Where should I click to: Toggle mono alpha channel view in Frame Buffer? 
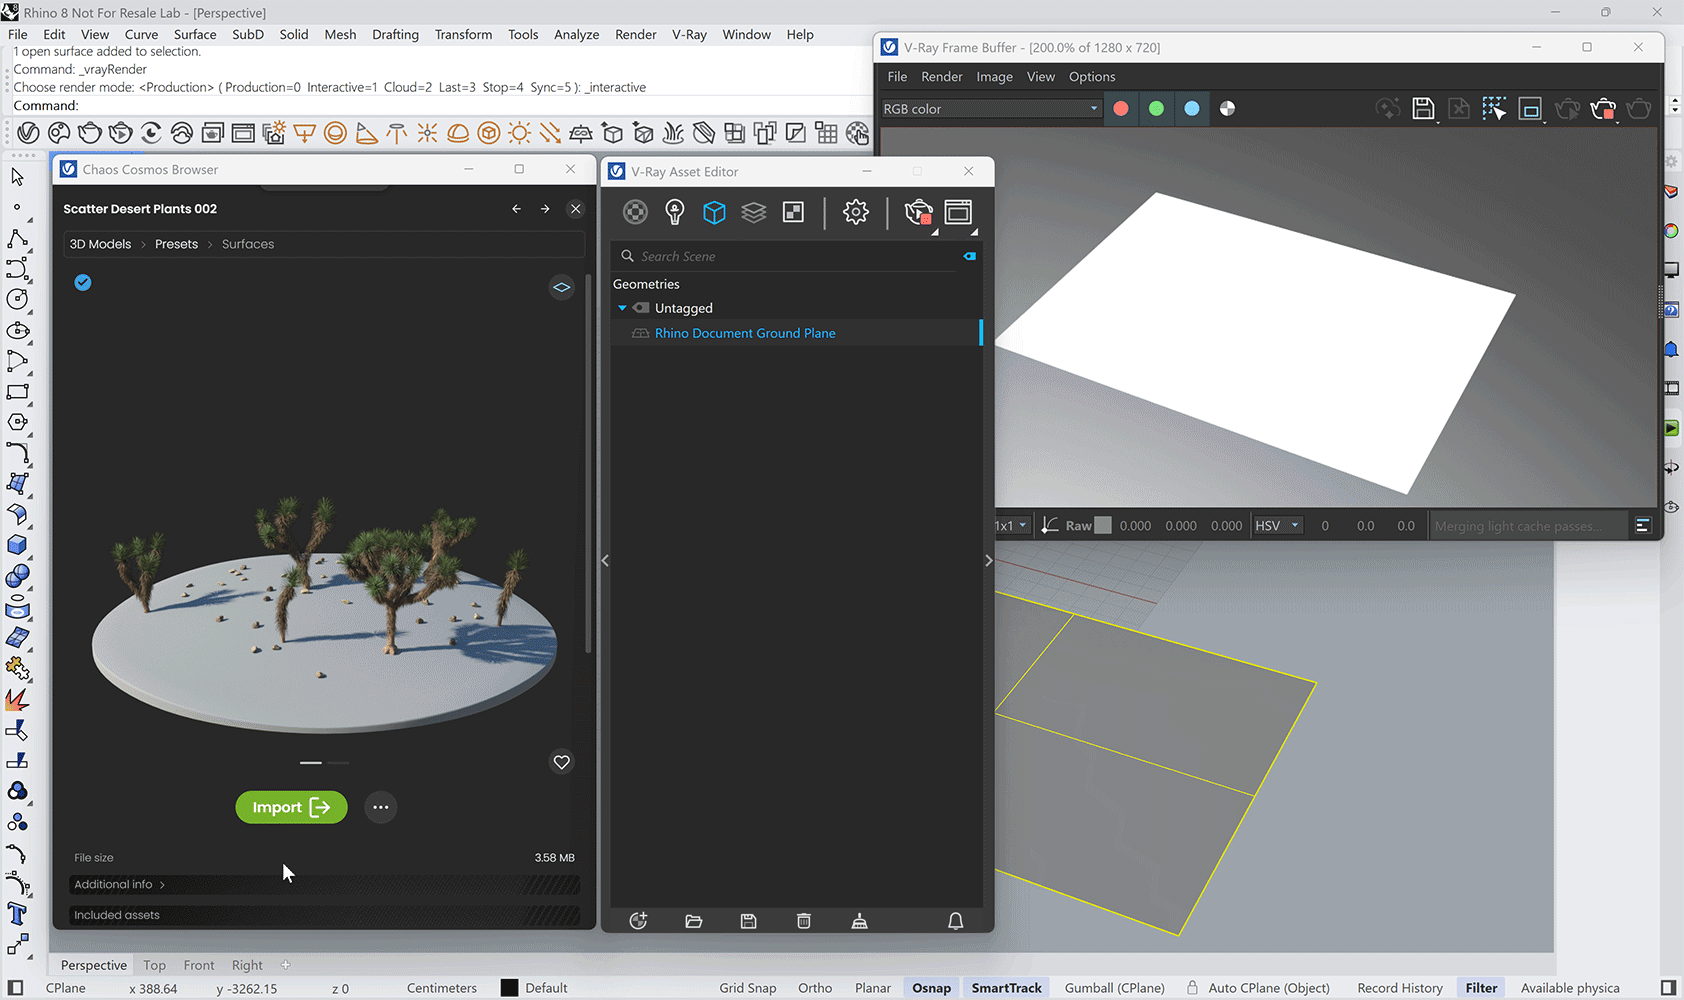point(1227,109)
